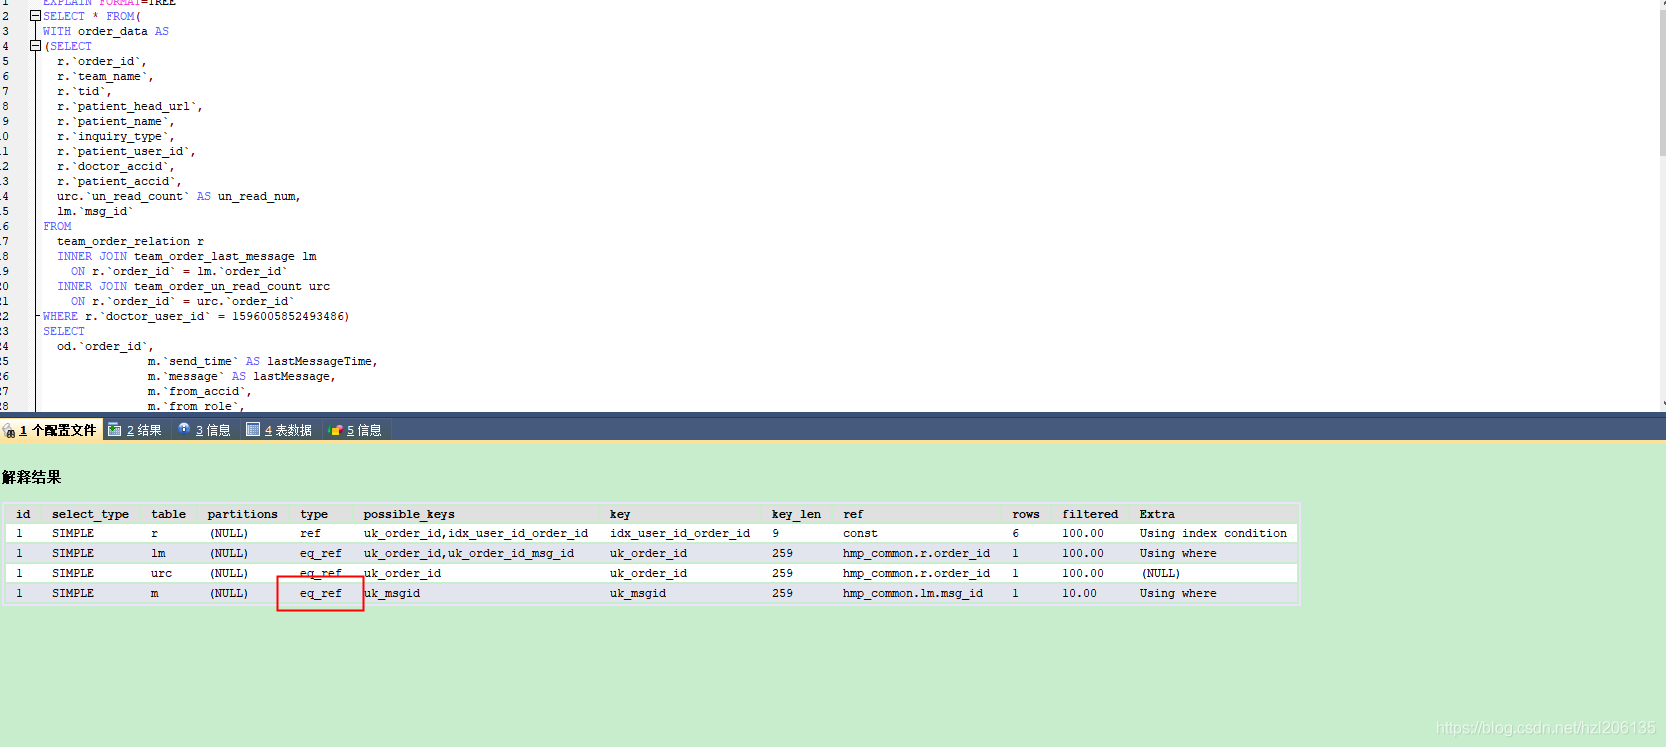Select the uk_order_id,idx_user_id_order_id possible_keys cell
Image resolution: width=1666 pixels, height=747 pixels.
[x=476, y=533]
